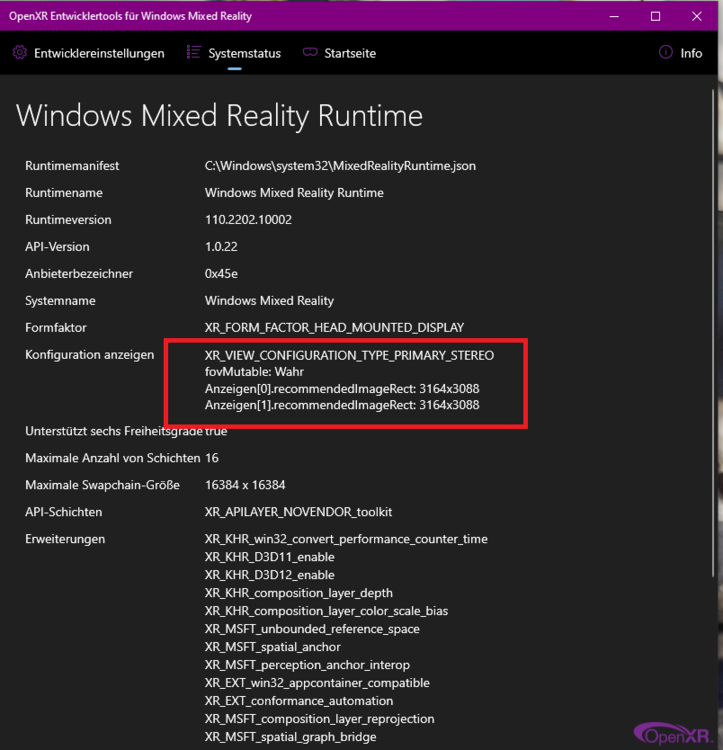This screenshot has width=723, height=750.
Task: Select the MixedRealityRuntime.json manifest path
Action: (x=340, y=166)
